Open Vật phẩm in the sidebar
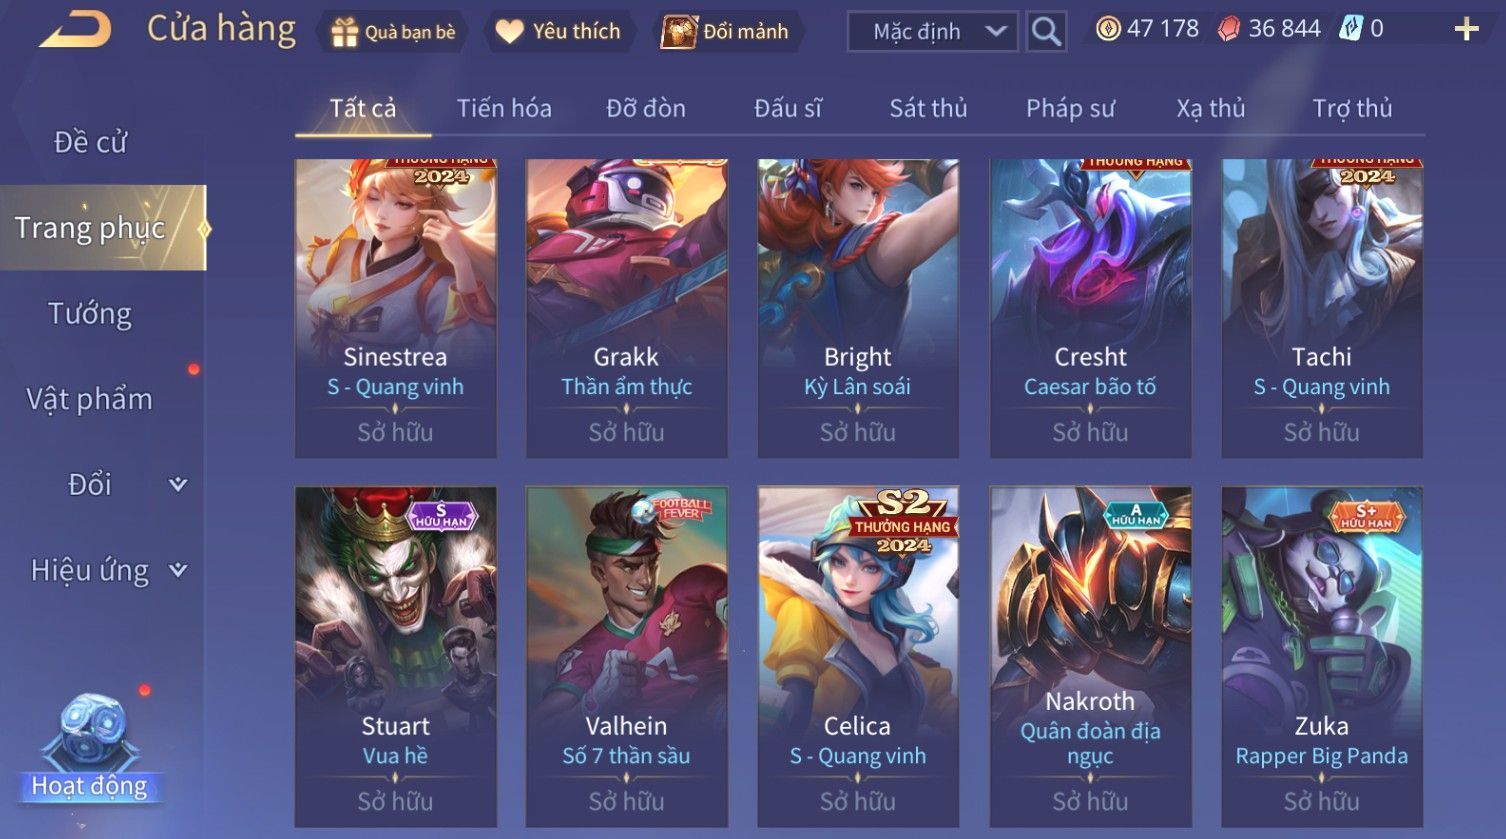1506x839 pixels. [x=90, y=399]
